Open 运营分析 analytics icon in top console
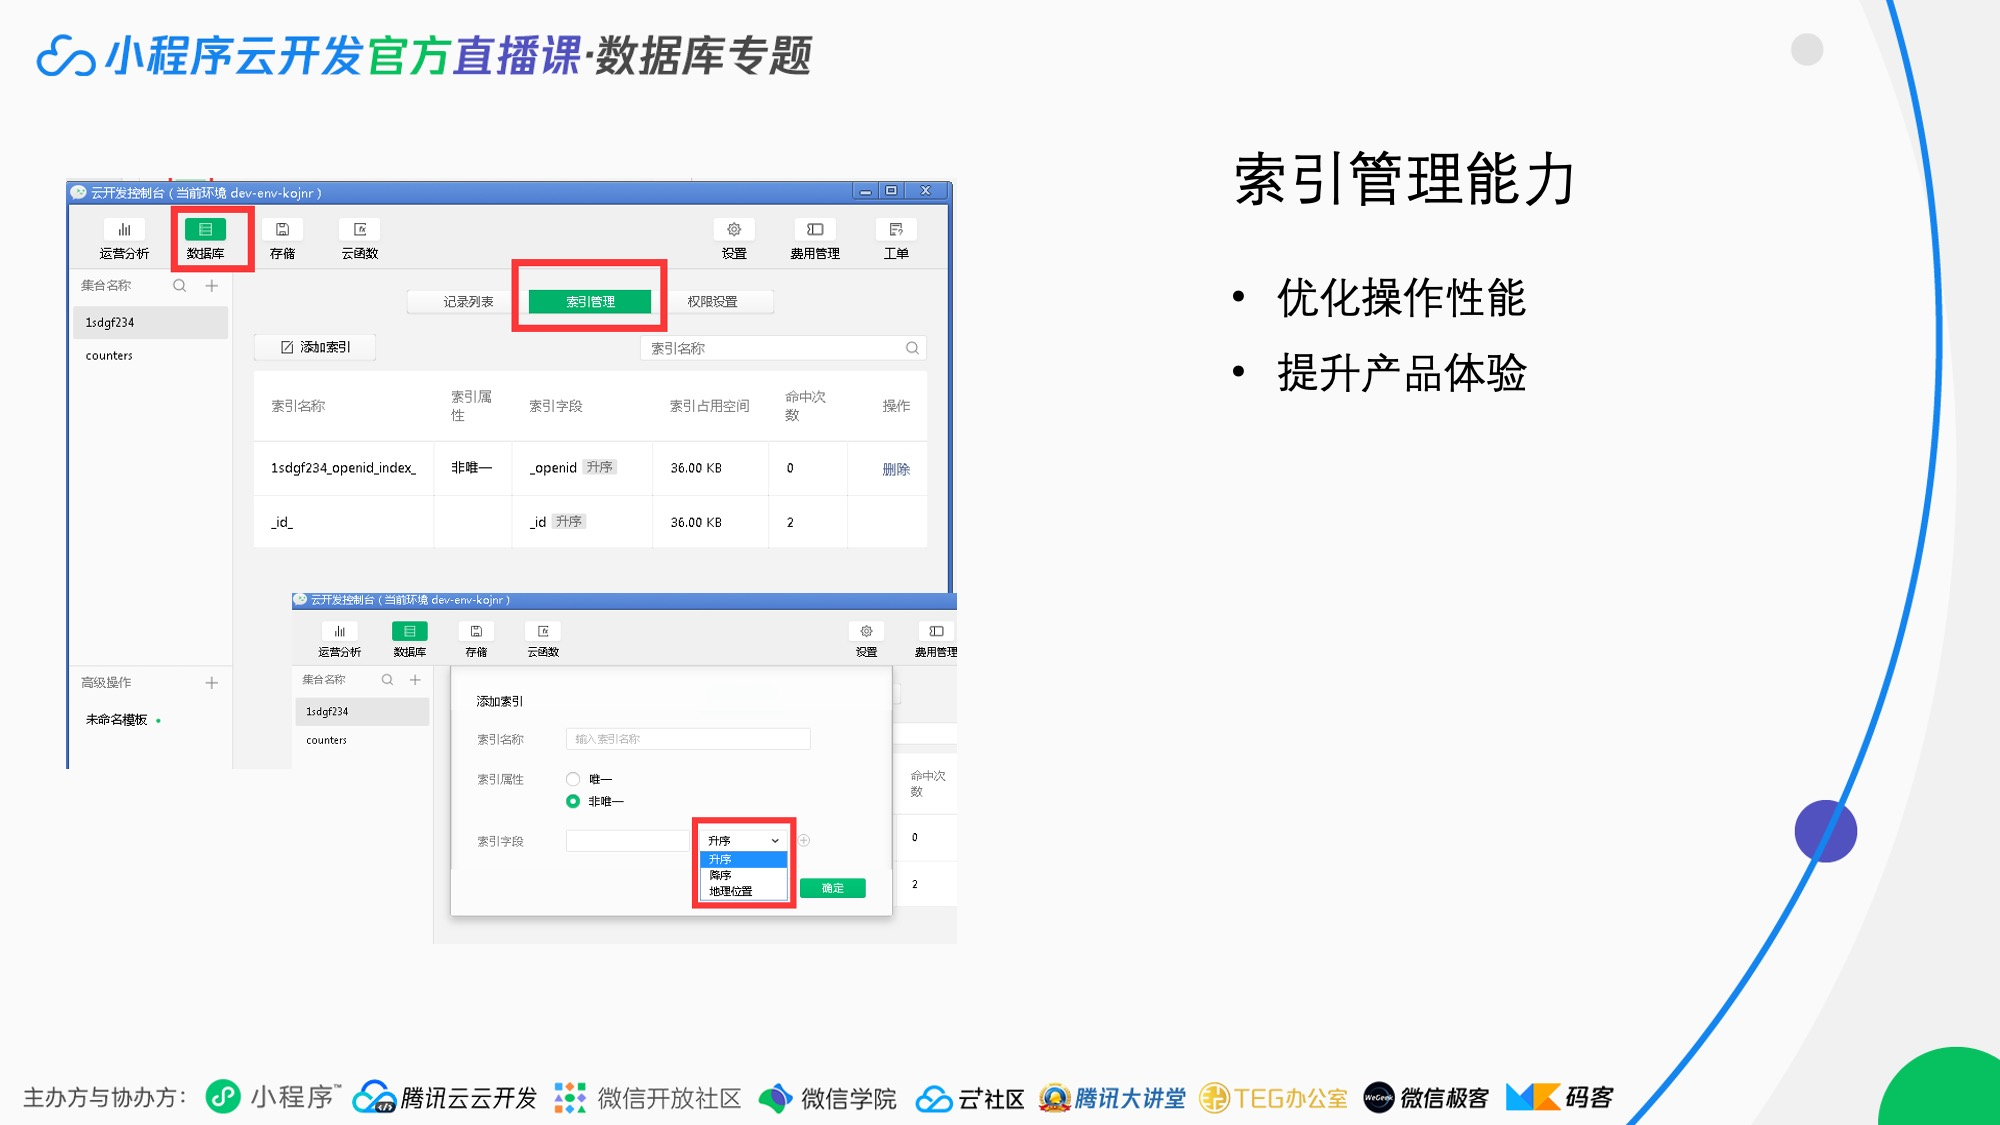The height and width of the screenshot is (1125, 2000). coord(124,230)
